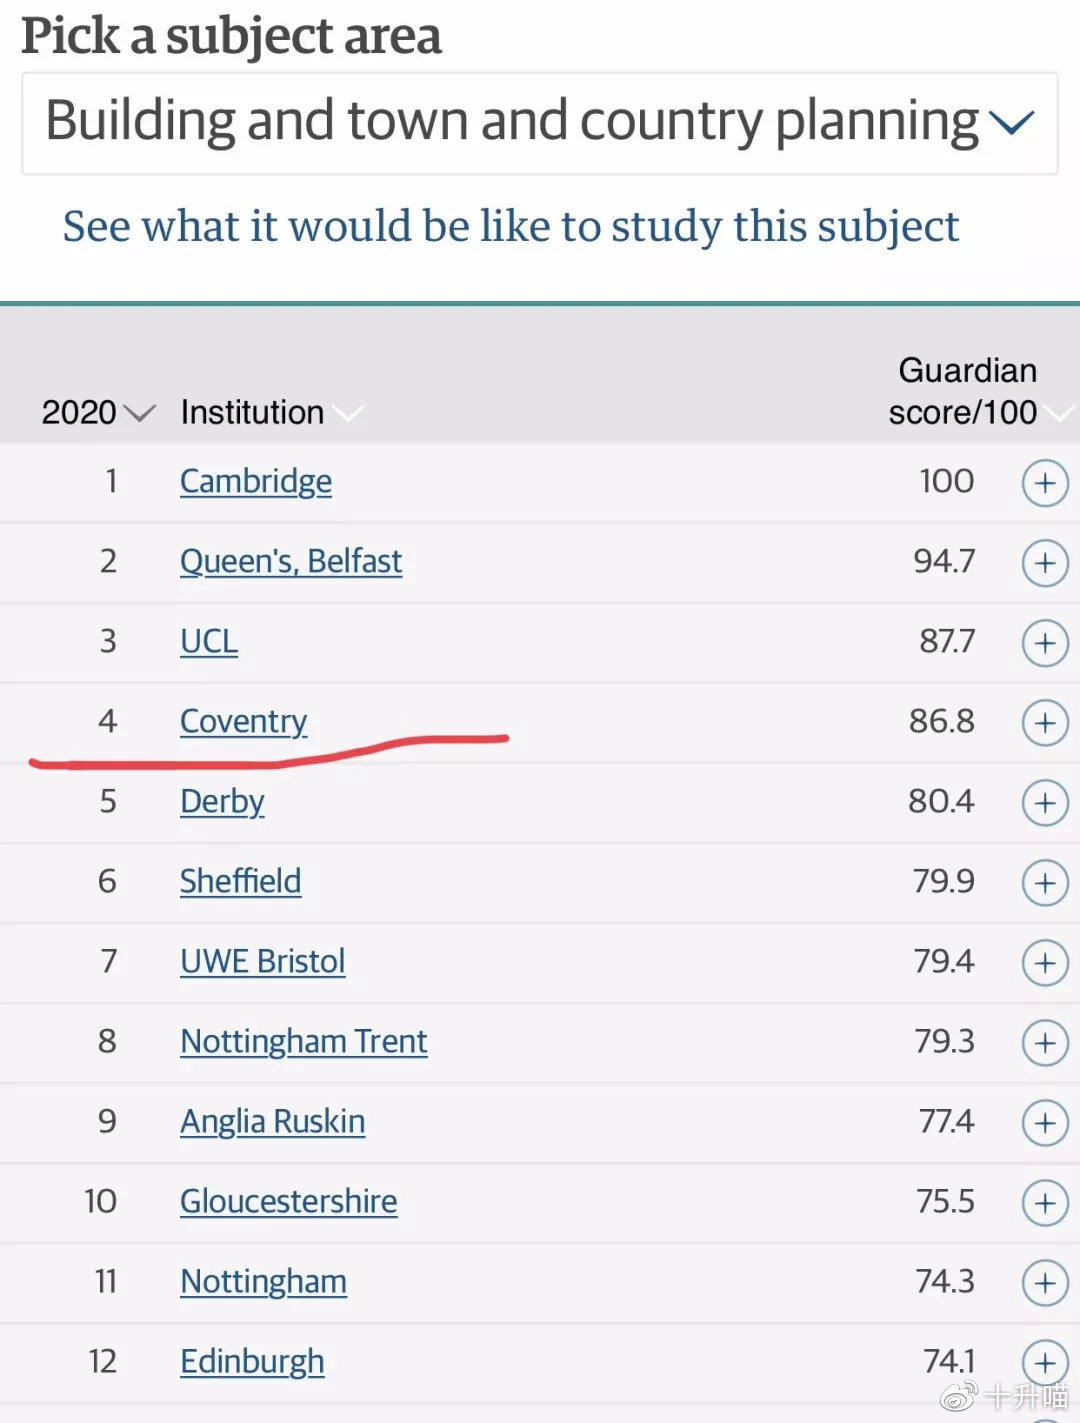Show Derby row details plus icon
1080x1423 pixels.
pos(1045,803)
